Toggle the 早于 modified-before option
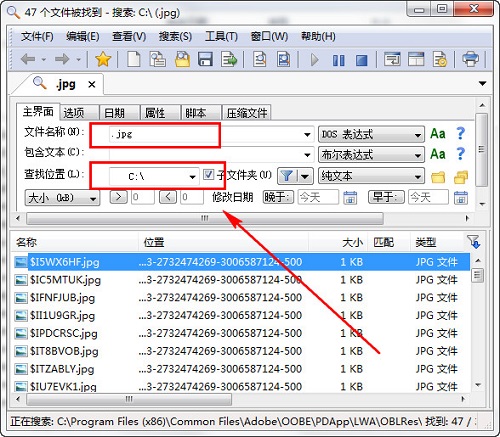500x437 pixels. pos(386,197)
